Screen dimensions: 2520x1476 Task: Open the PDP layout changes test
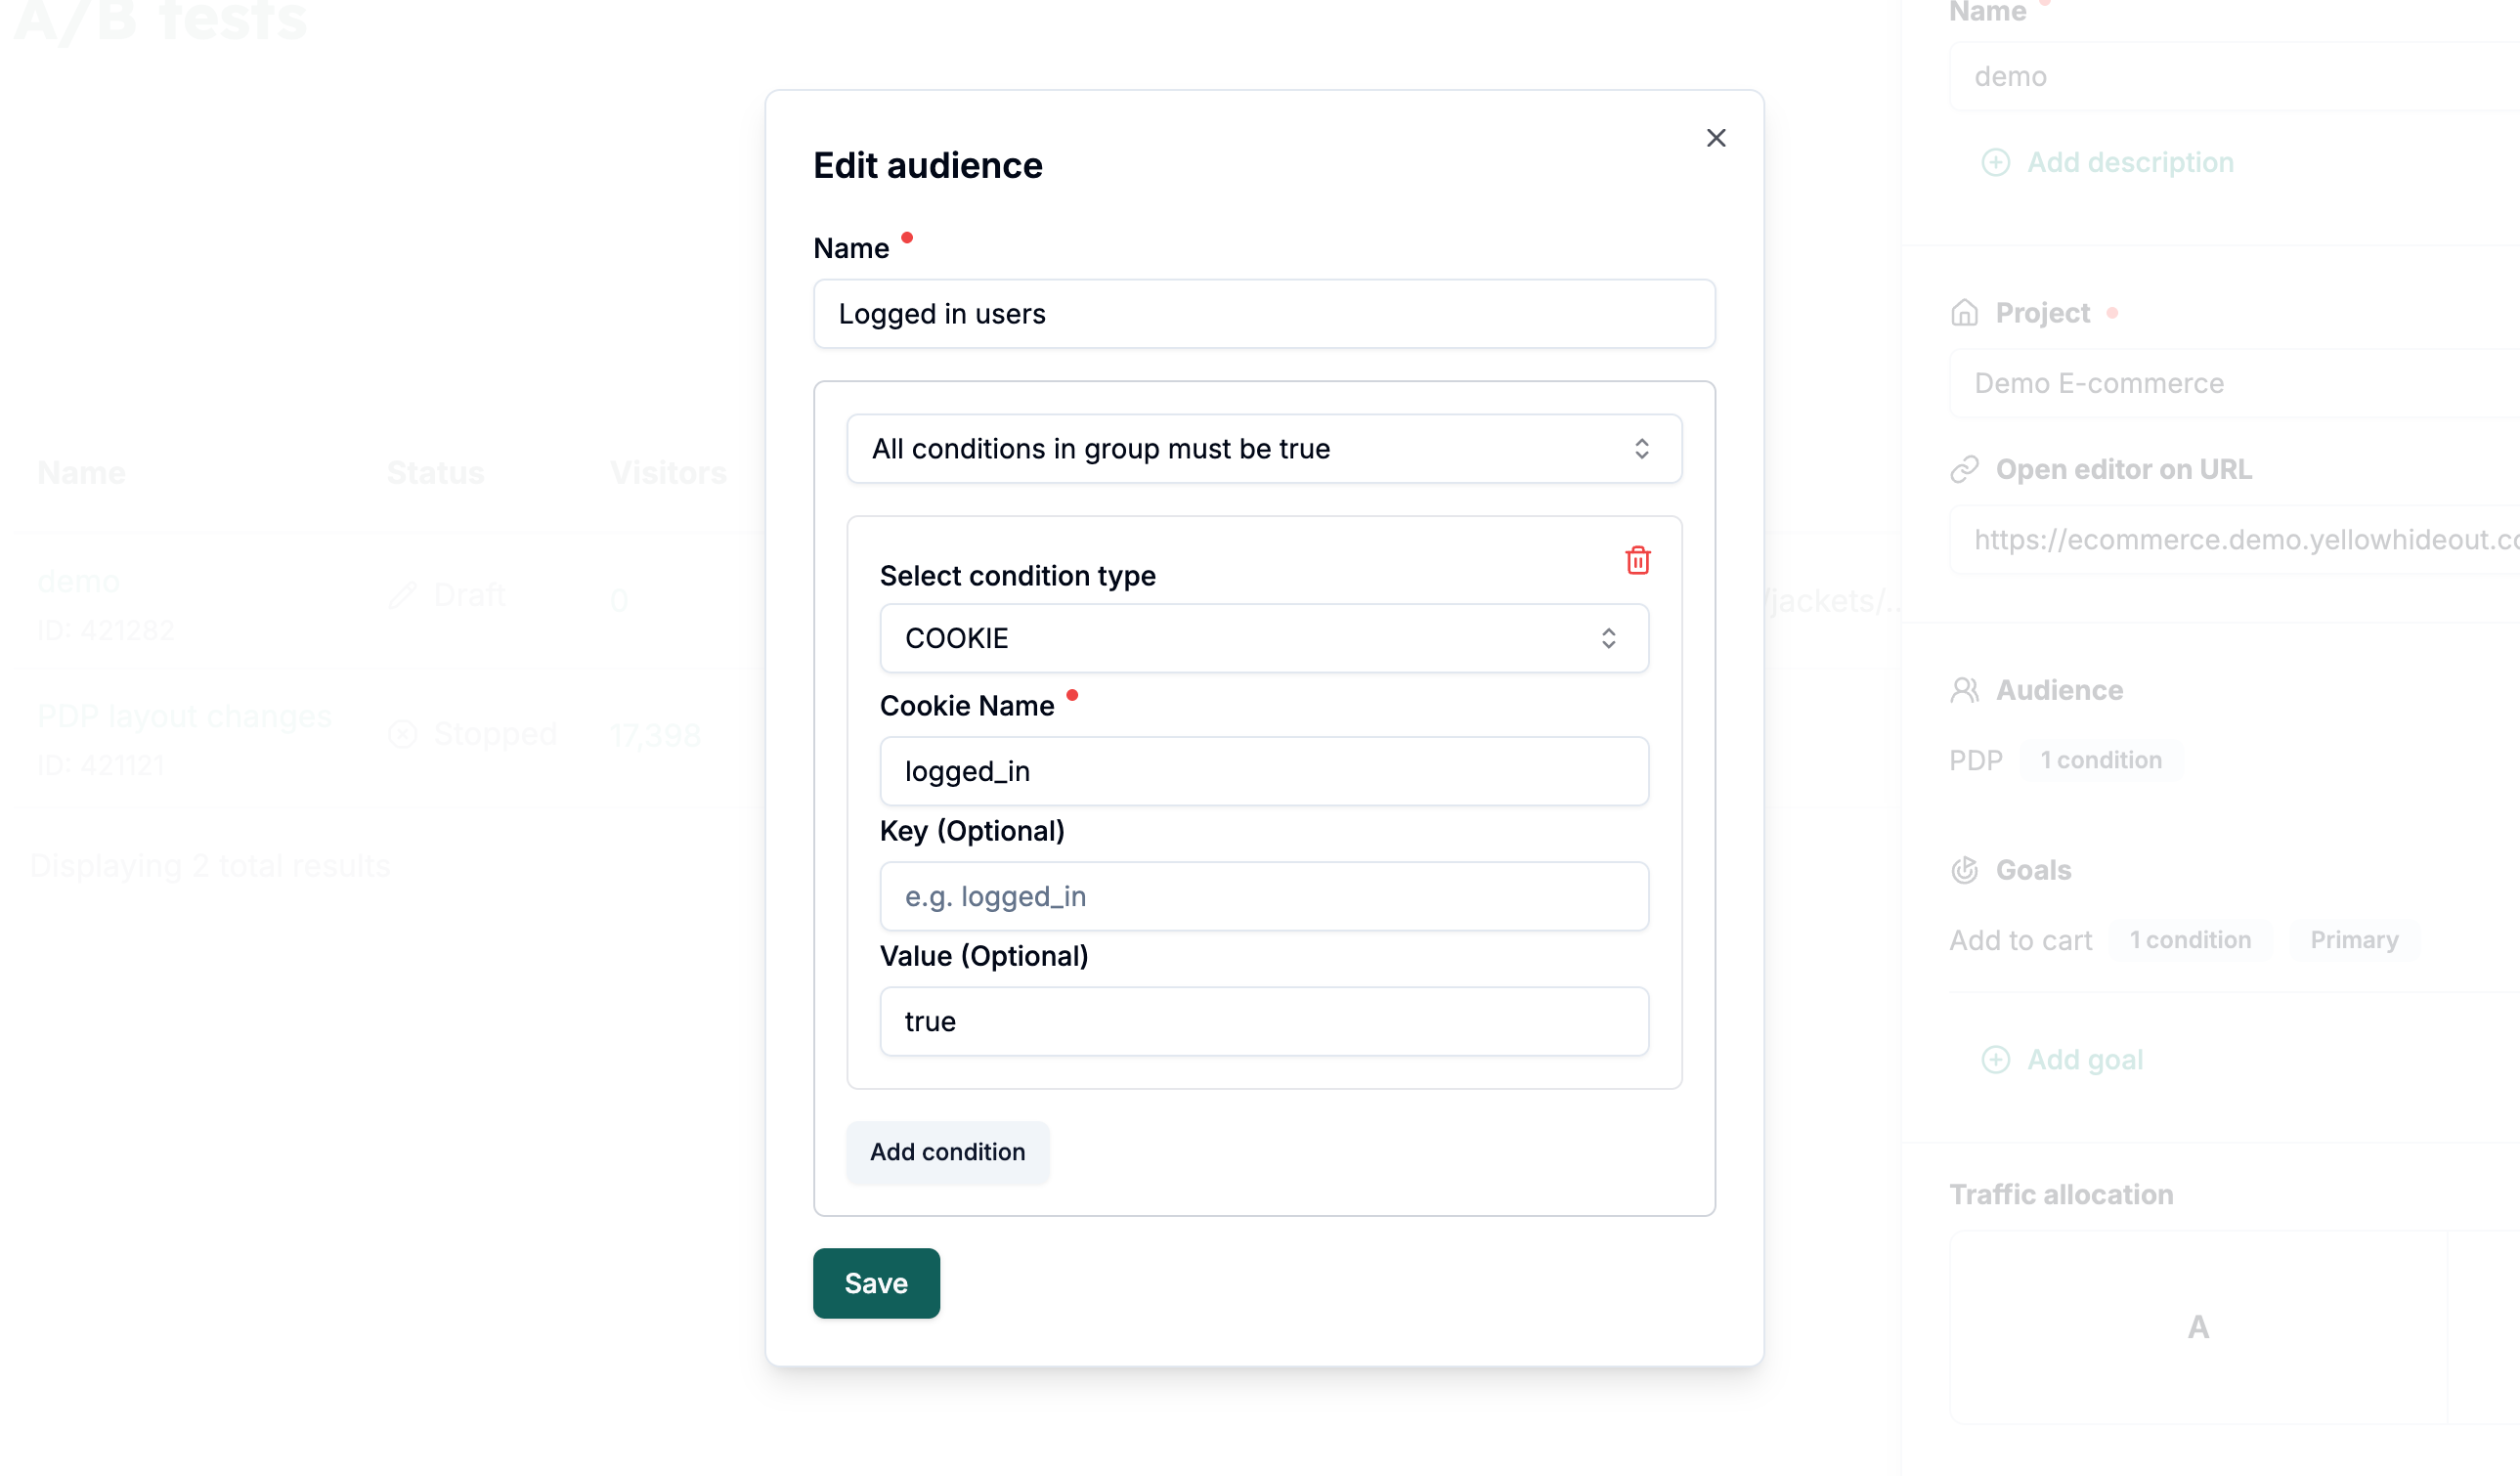point(184,716)
